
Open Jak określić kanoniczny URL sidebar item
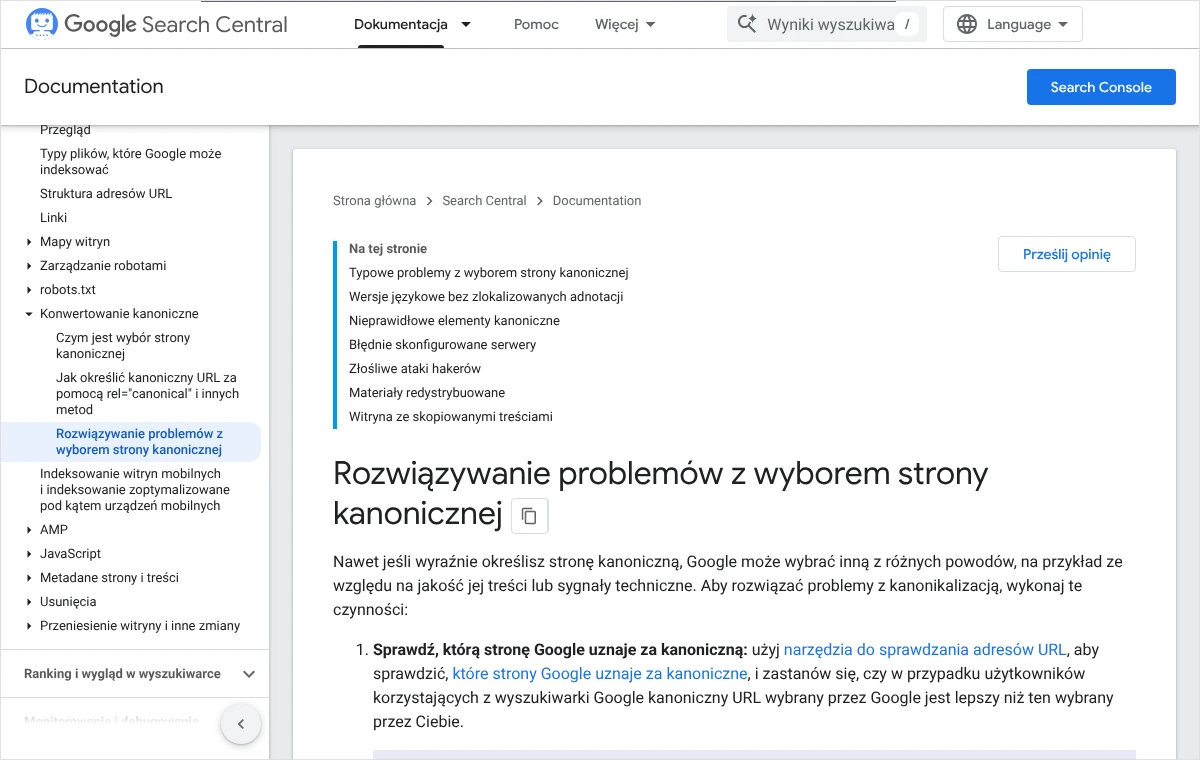click(148, 394)
